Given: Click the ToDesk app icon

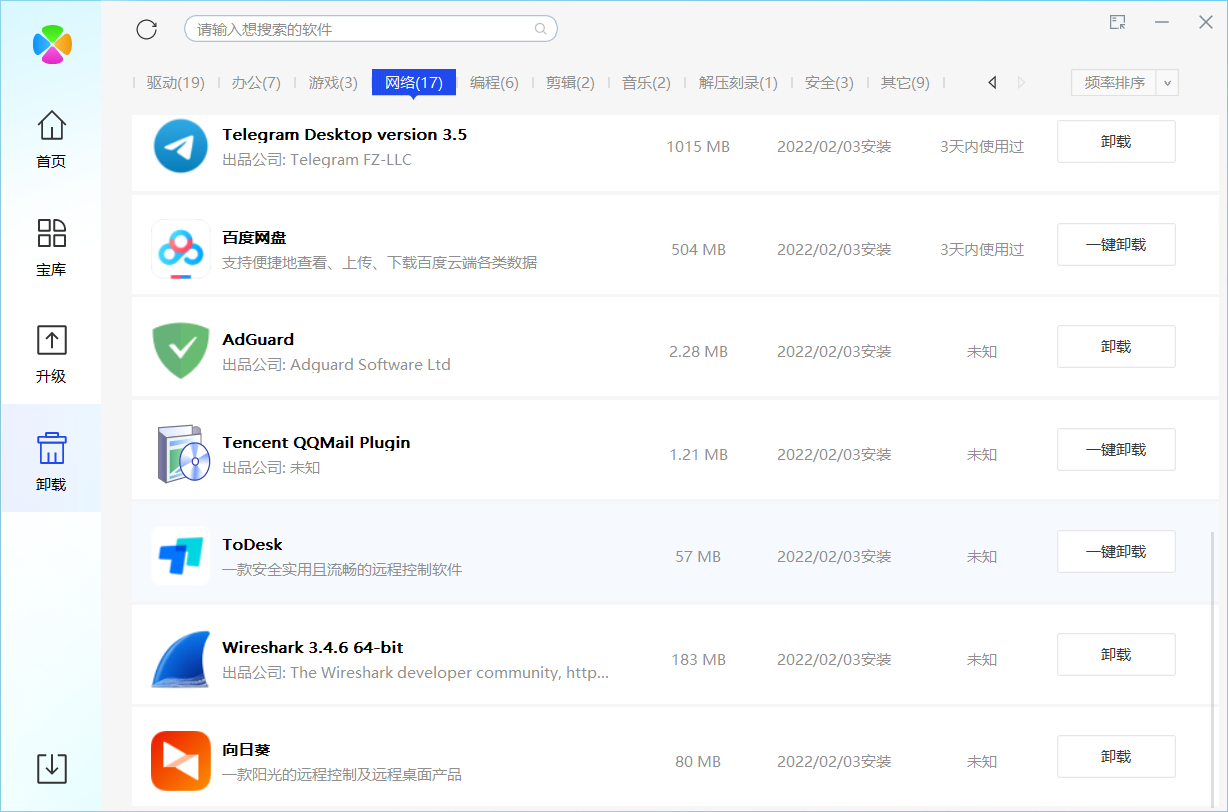Looking at the screenshot, I should [181, 556].
